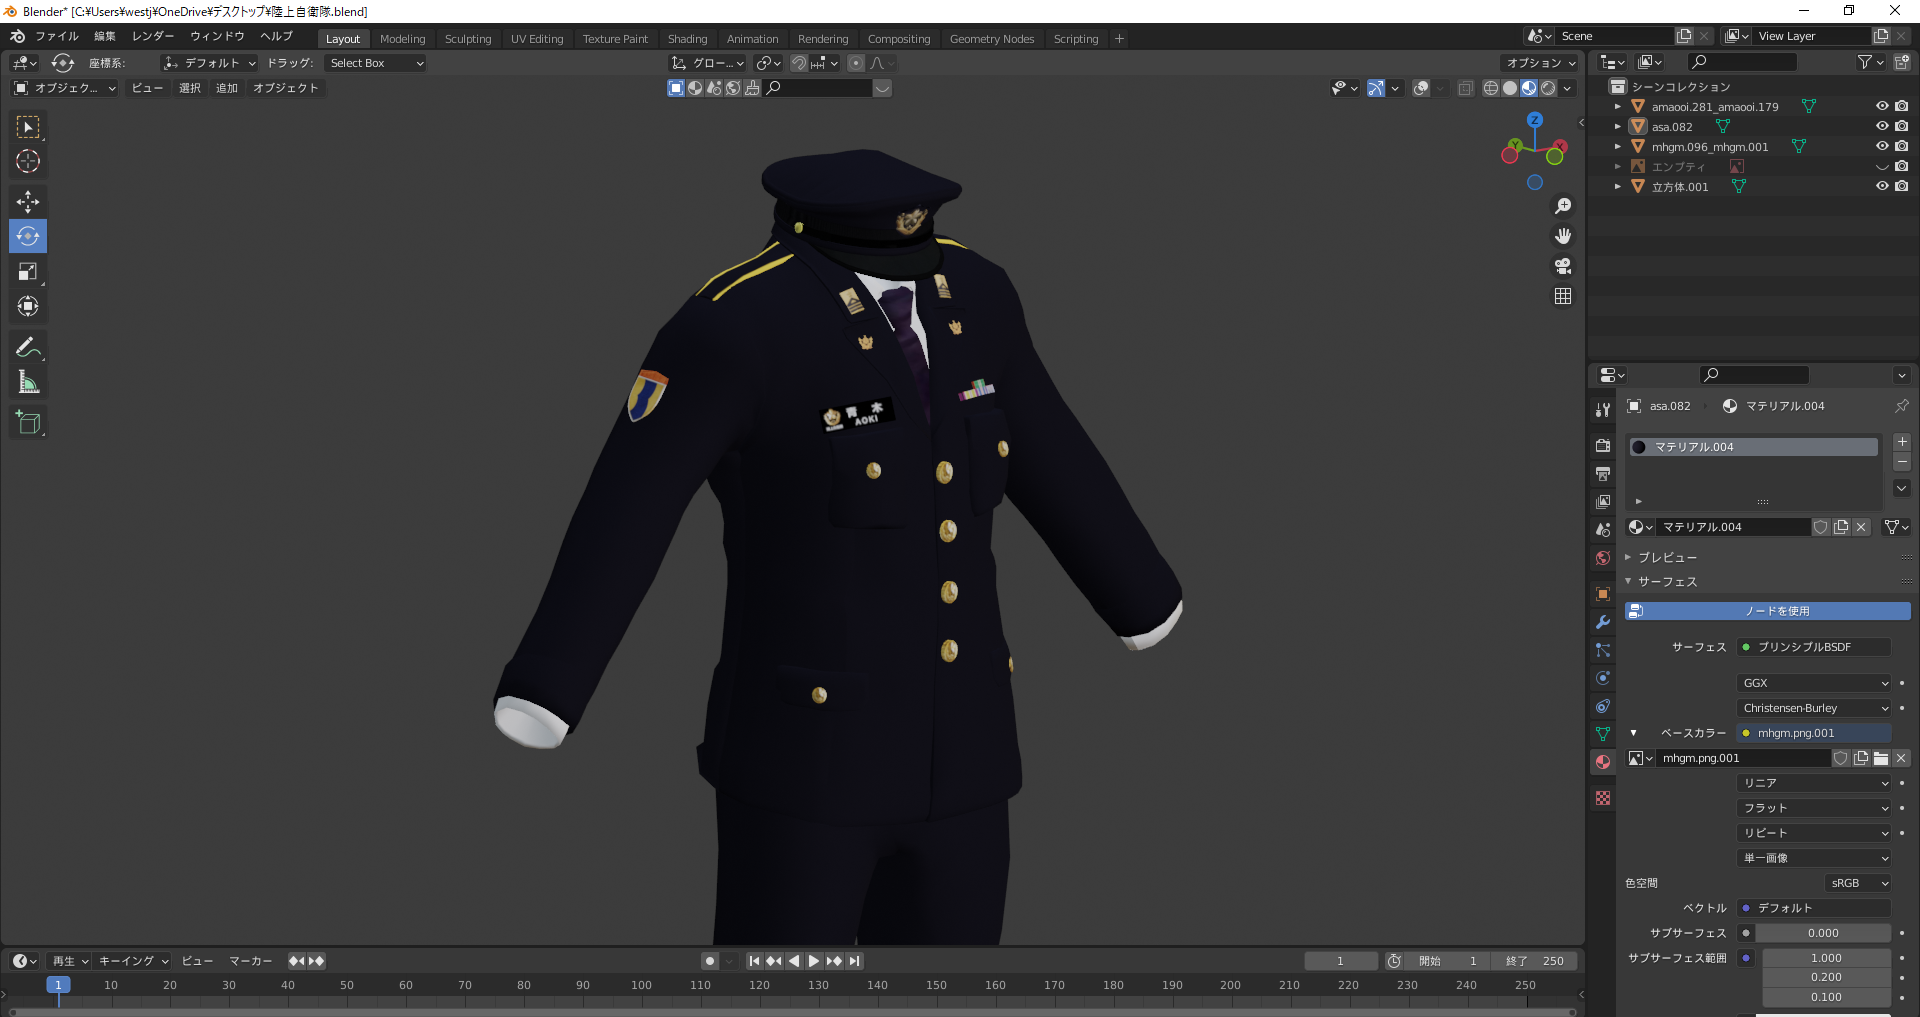
Task: Open the Shading workspace tab
Action: (x=687, y=39)
